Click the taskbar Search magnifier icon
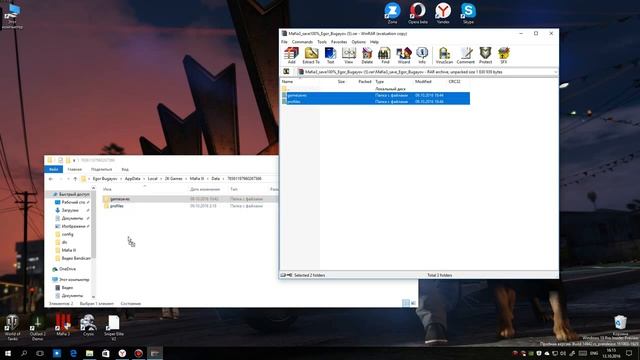Screen dimensions: 640x360 (24, 353)
